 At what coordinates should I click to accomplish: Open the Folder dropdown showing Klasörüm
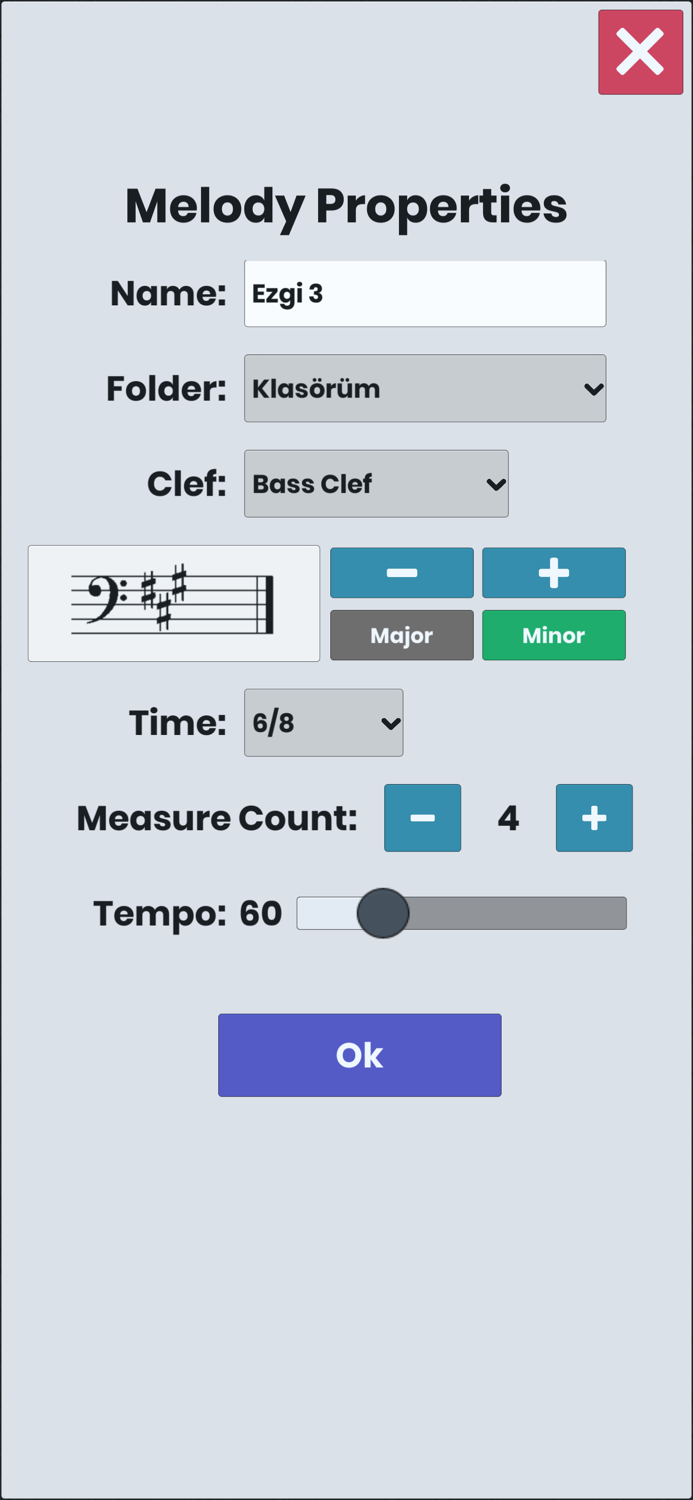(425, 388)
